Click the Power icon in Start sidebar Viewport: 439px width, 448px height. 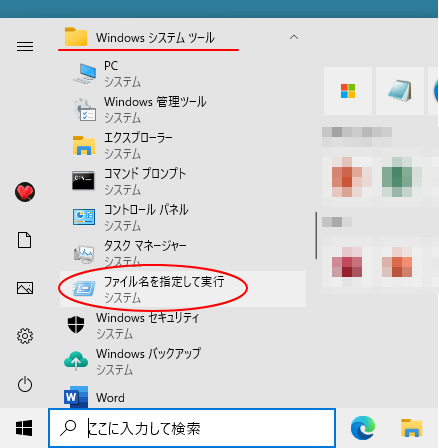(x=25, y=384)
